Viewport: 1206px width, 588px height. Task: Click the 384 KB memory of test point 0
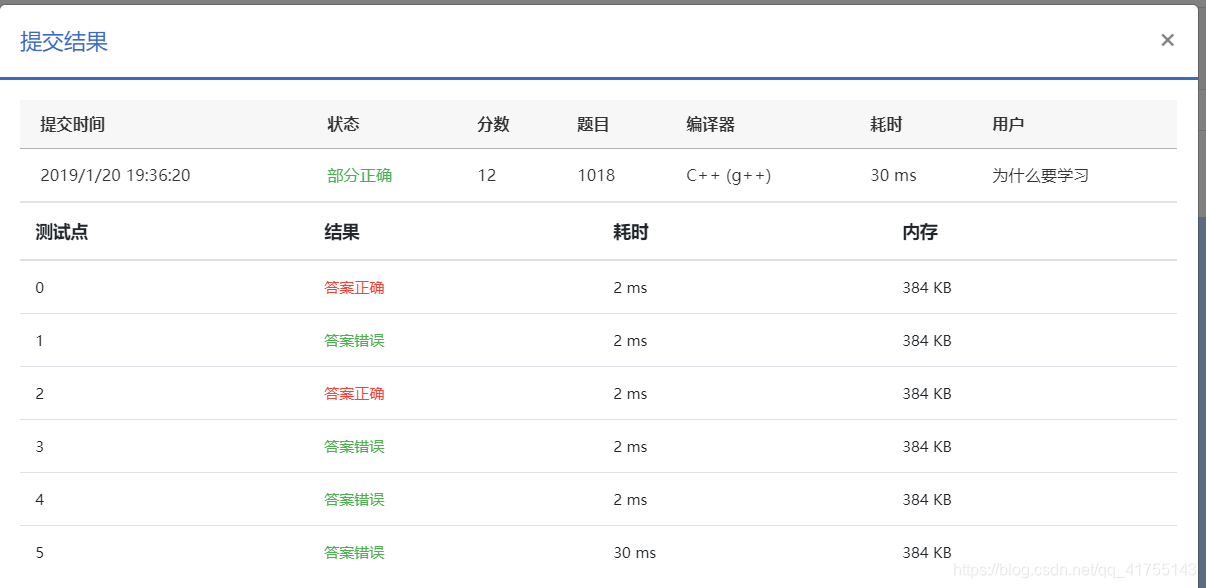927,288
